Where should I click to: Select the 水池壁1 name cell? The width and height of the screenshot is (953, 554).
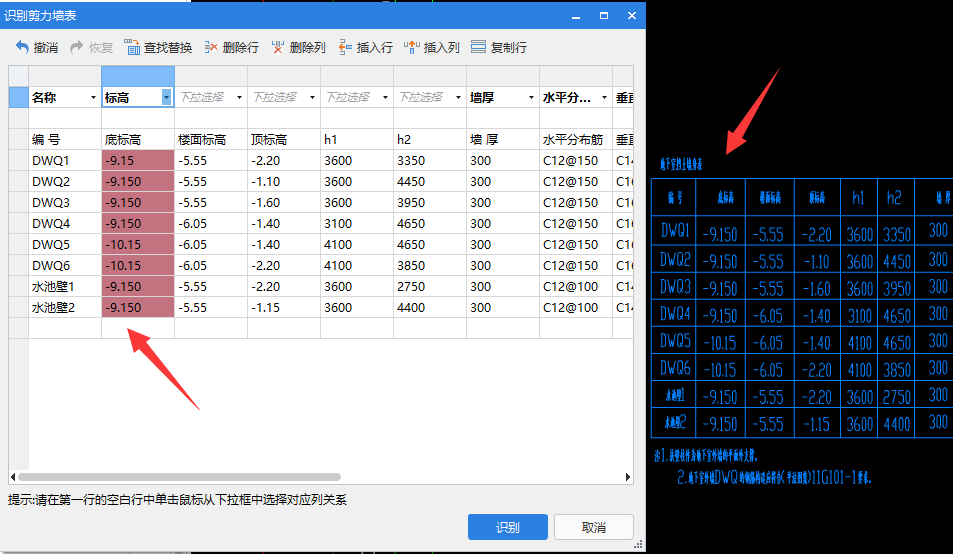[x=65, y=286]
